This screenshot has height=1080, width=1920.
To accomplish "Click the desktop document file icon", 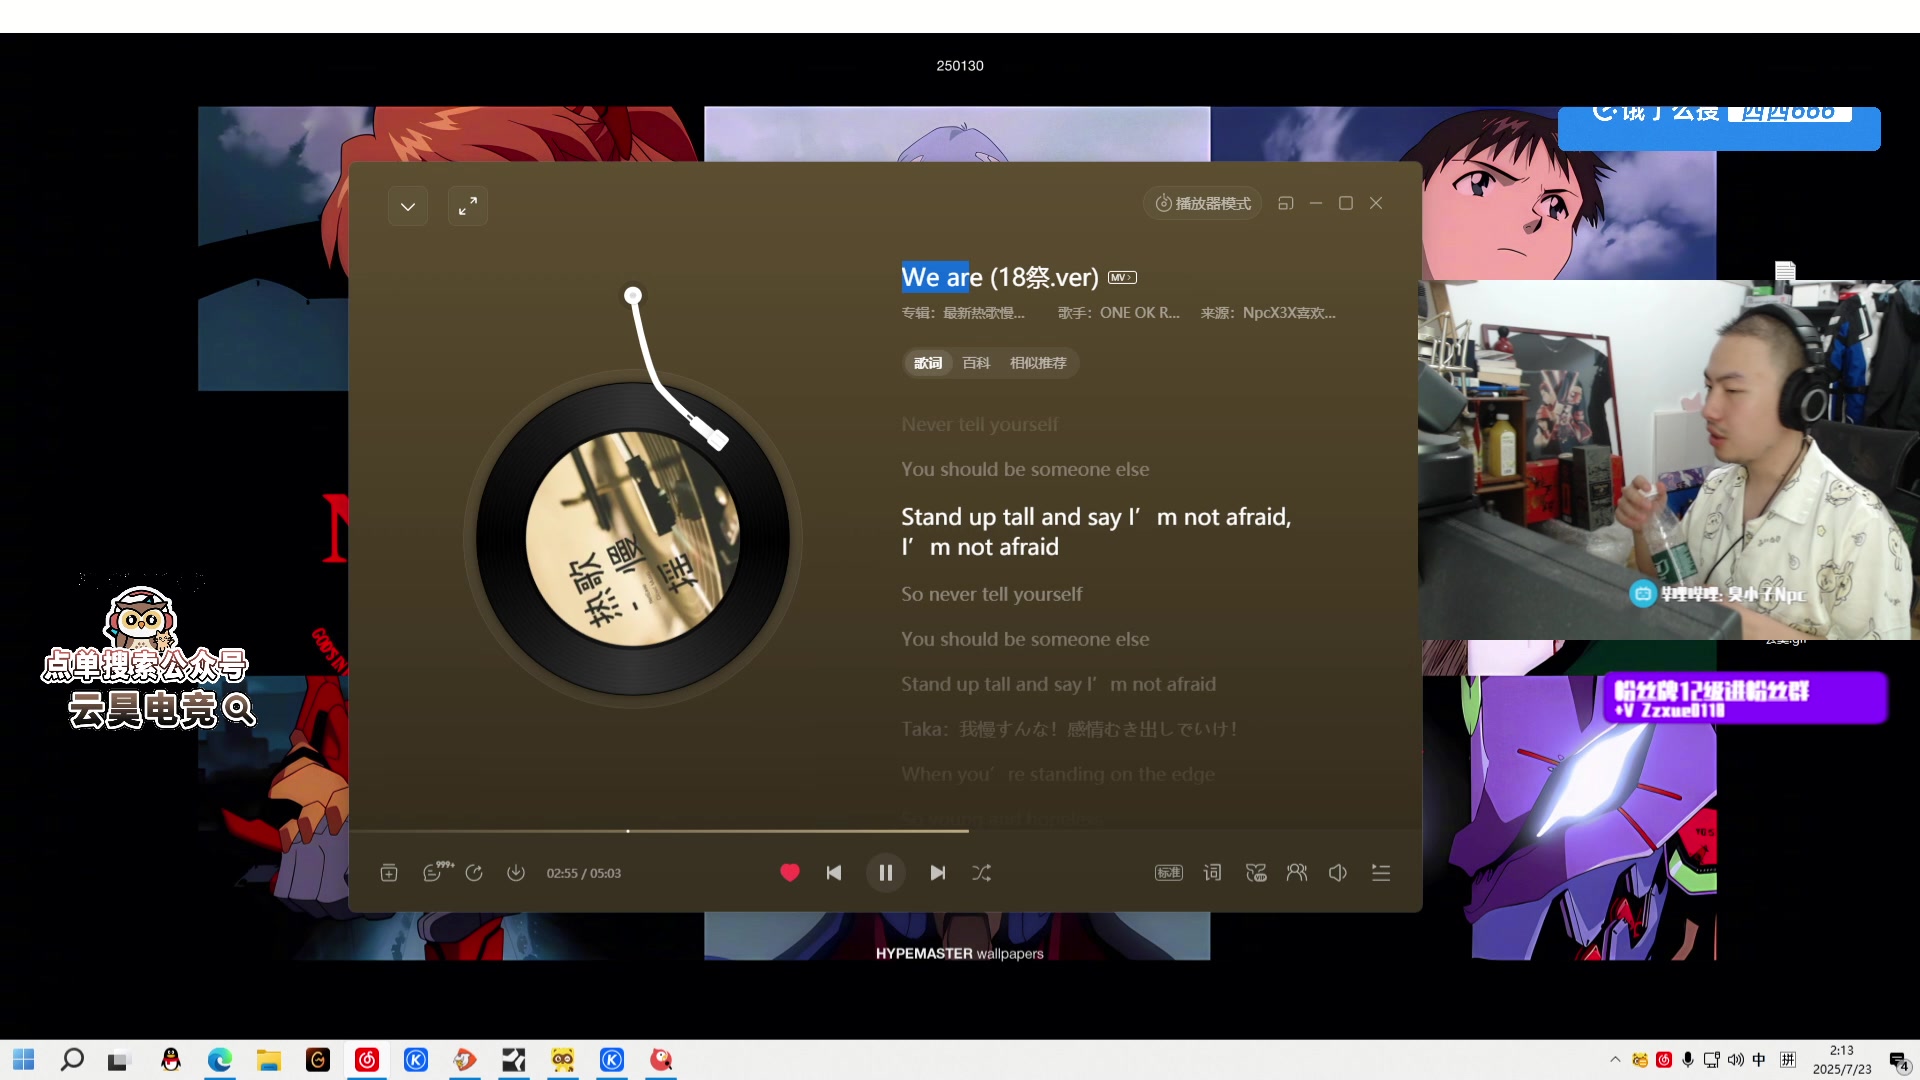I will 1785,271.
